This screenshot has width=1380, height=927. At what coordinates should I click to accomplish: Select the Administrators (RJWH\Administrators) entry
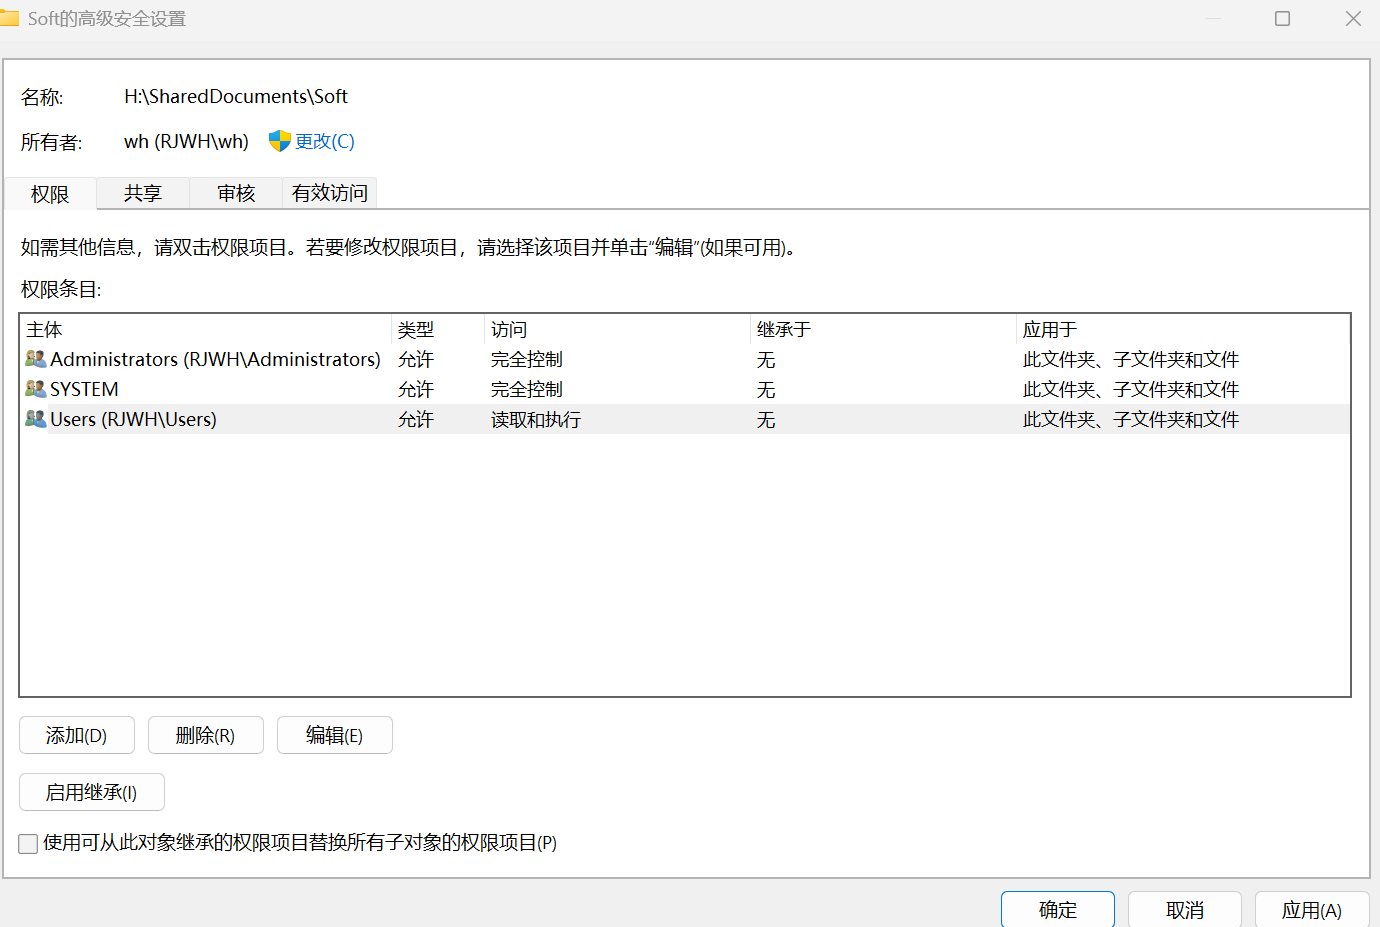point(685,359)
